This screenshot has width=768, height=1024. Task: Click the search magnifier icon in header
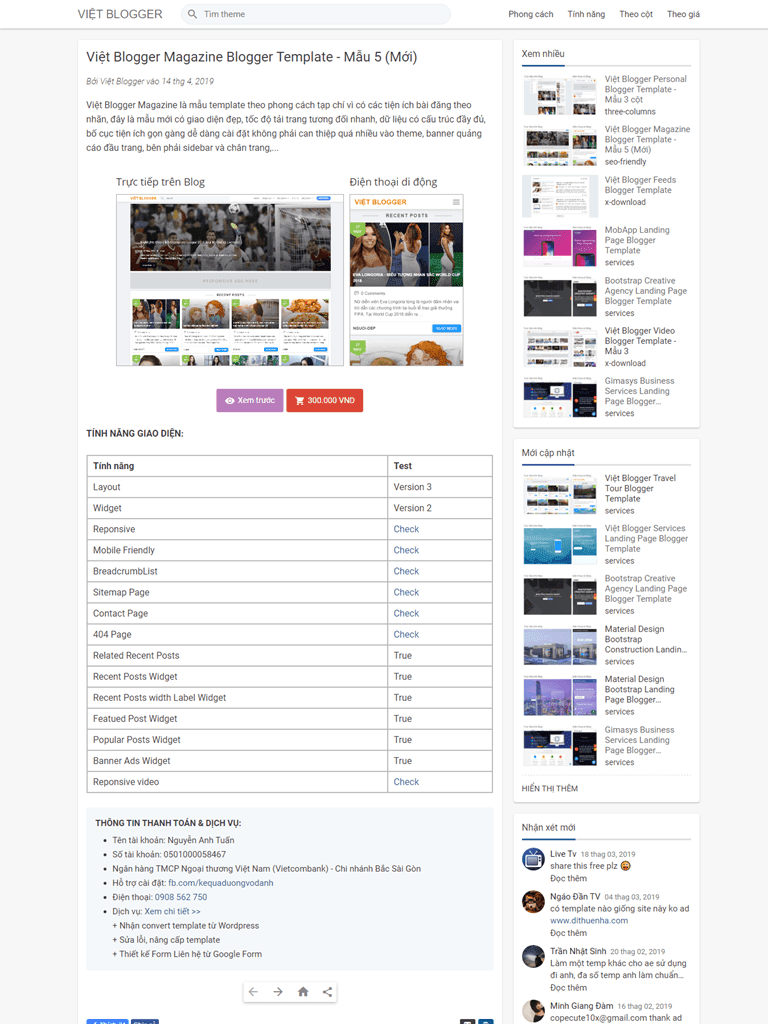(x=192, y=14)
